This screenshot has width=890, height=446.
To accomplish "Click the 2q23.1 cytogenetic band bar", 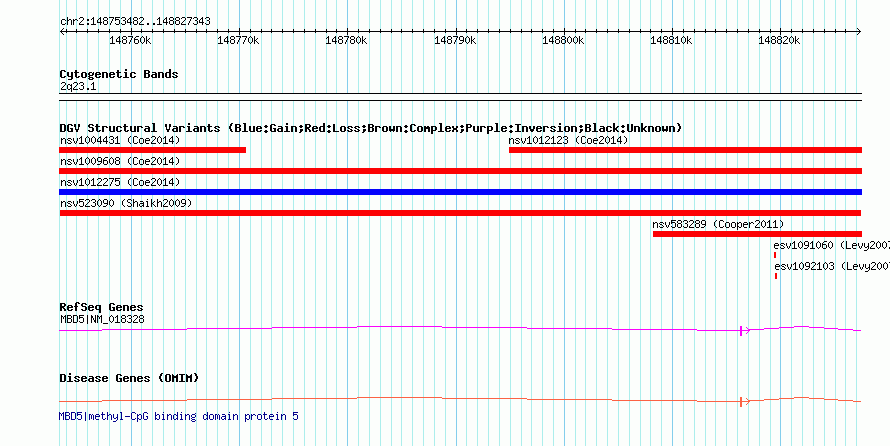I will pyautogui.click(x=460, y=96).
